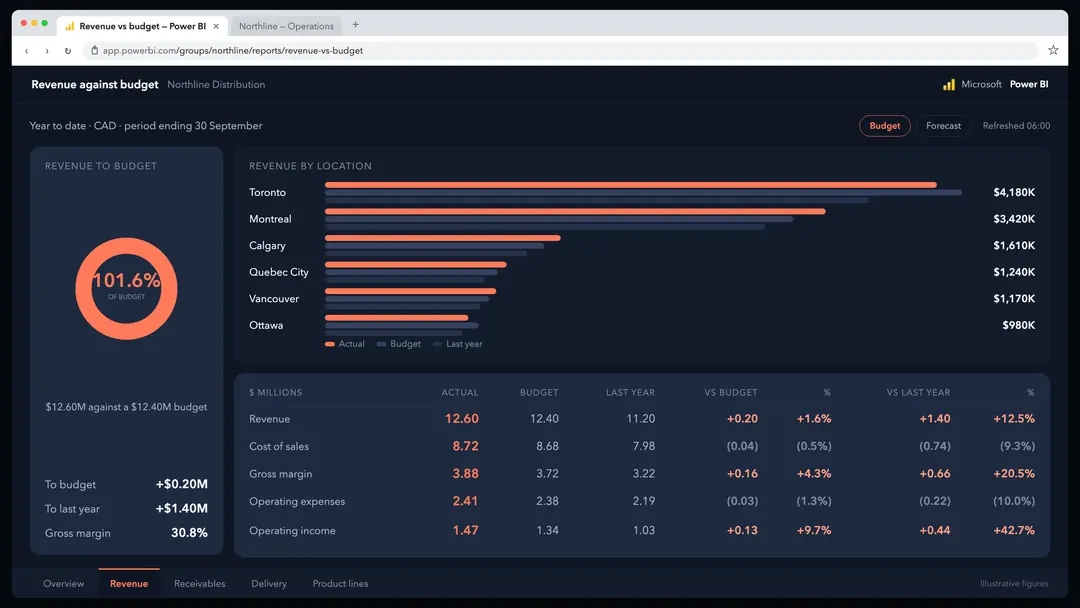Click the site info icon in address bar
This screenshot has height=608, width=1080.
[x=94, y=50]
